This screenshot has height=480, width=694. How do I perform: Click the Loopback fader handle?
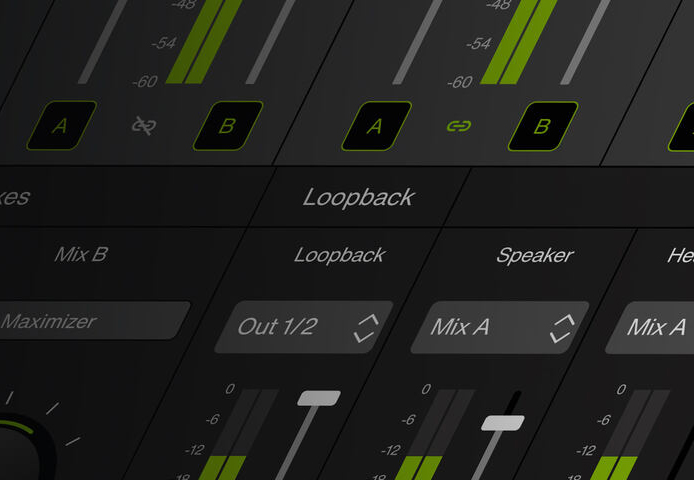(x=319, y=398)
